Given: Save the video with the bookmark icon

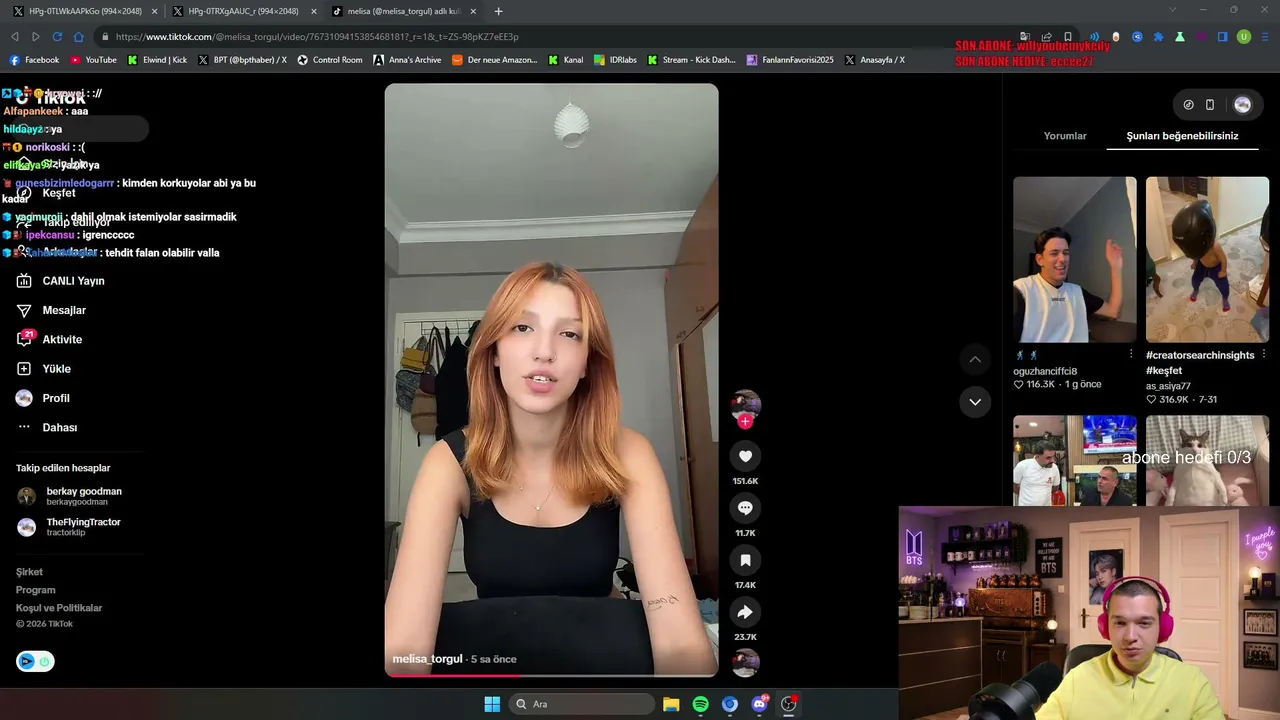Looking at the screenshot, I should [745, 560].
